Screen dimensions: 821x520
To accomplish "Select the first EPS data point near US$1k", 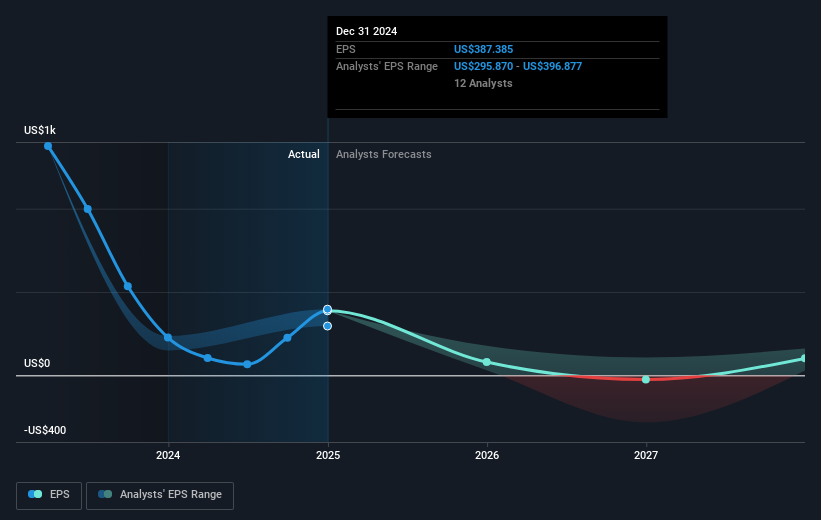I will [x=48, y=146].
